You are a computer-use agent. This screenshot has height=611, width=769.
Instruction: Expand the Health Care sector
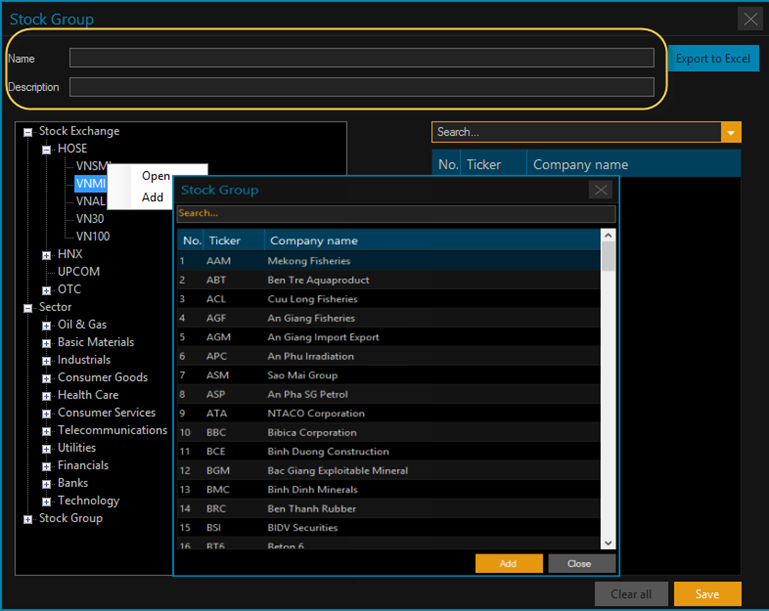tap(47, 396)
